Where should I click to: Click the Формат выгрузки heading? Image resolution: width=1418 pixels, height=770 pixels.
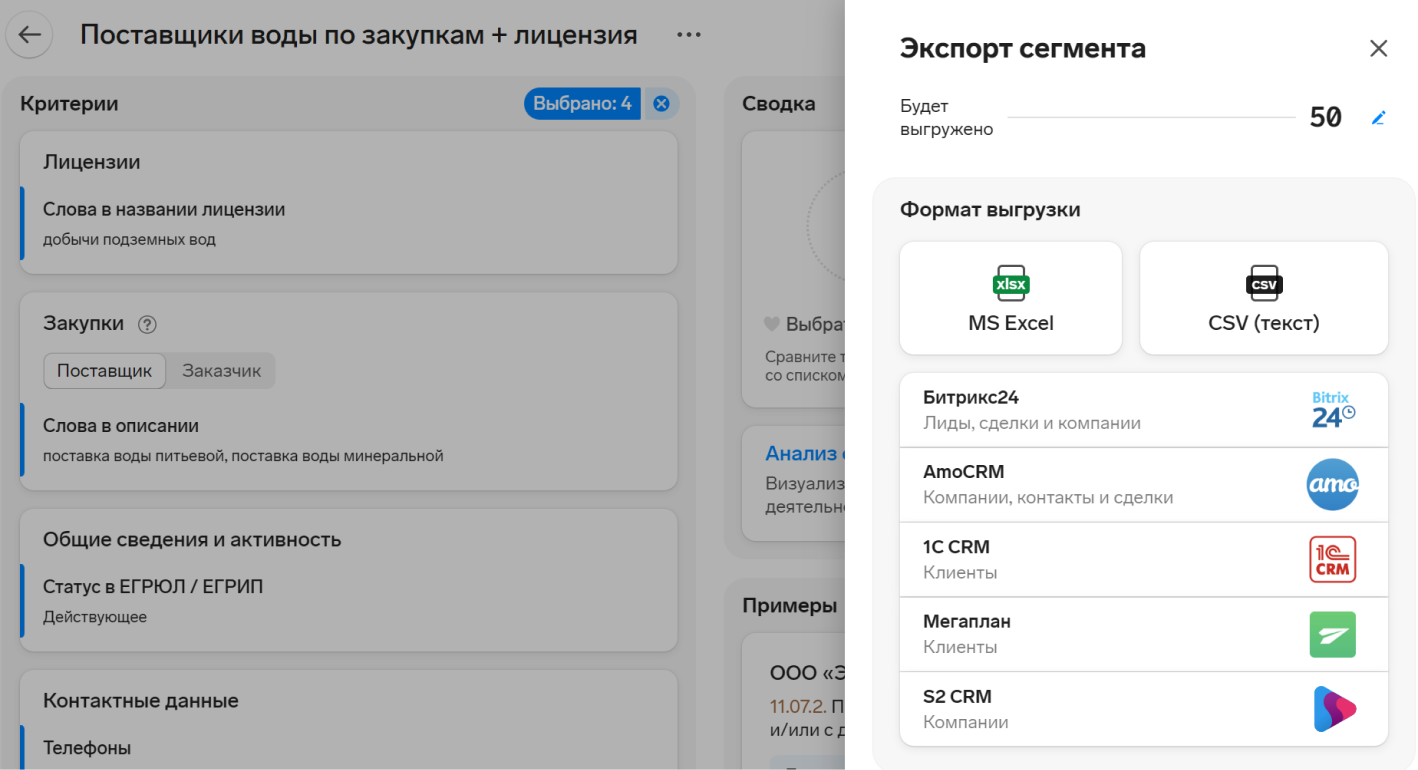tap(990, 210)
